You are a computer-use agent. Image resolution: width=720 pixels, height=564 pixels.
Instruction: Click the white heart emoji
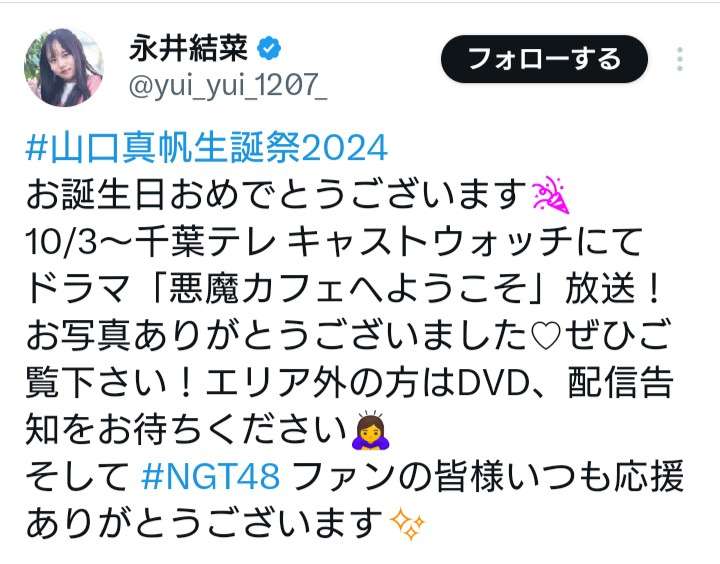(x=546, y=335)
